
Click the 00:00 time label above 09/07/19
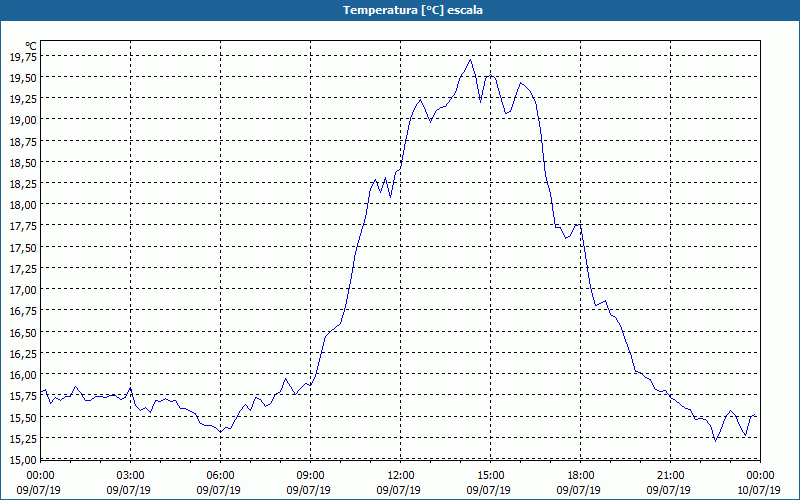41,476
